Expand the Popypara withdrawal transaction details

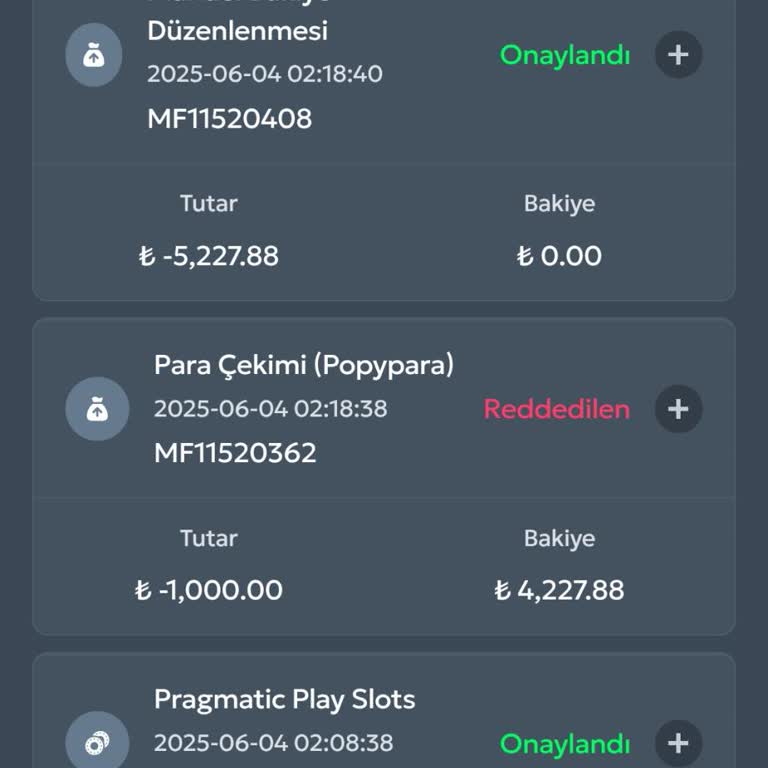click(x=678, y=409)
